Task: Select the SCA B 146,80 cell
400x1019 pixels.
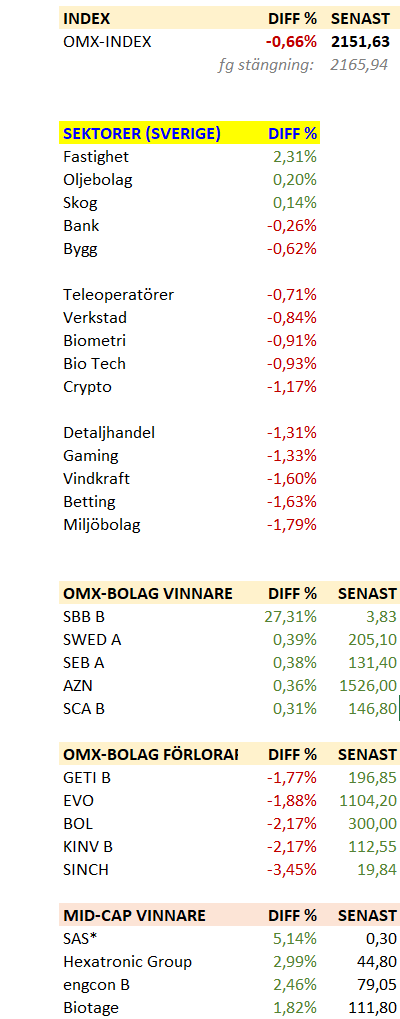Action: [373, 709]
